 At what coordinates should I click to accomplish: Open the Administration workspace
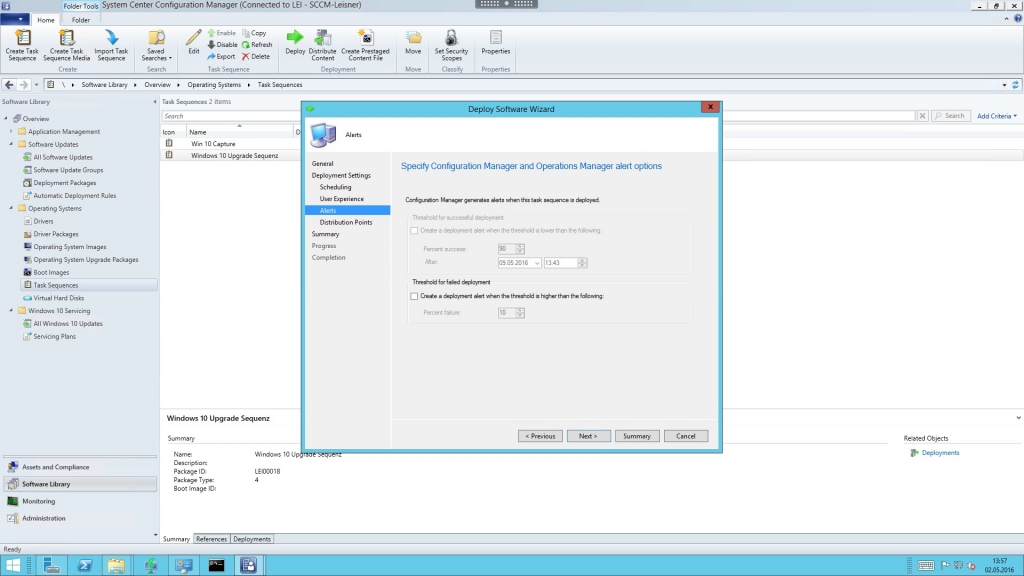(x=80, y=518)
